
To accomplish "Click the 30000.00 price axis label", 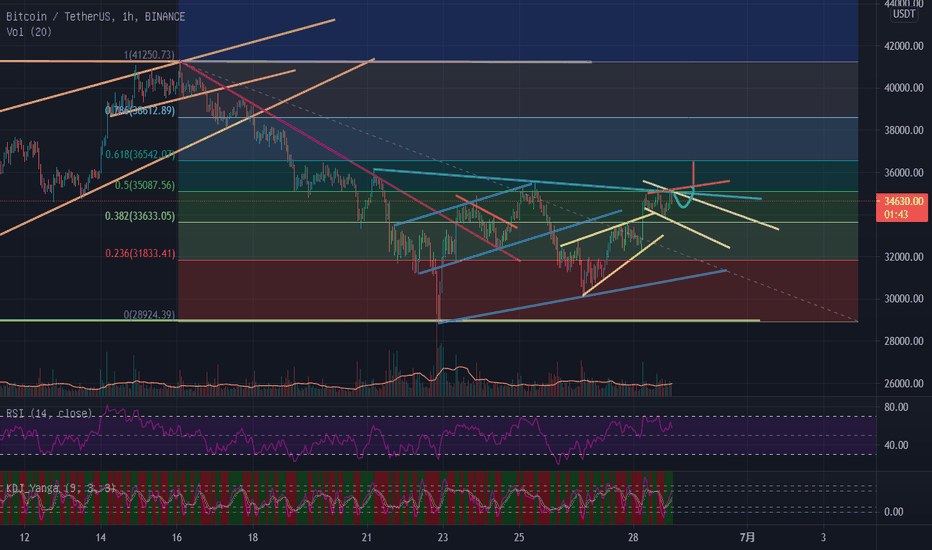I will (903, 299).
